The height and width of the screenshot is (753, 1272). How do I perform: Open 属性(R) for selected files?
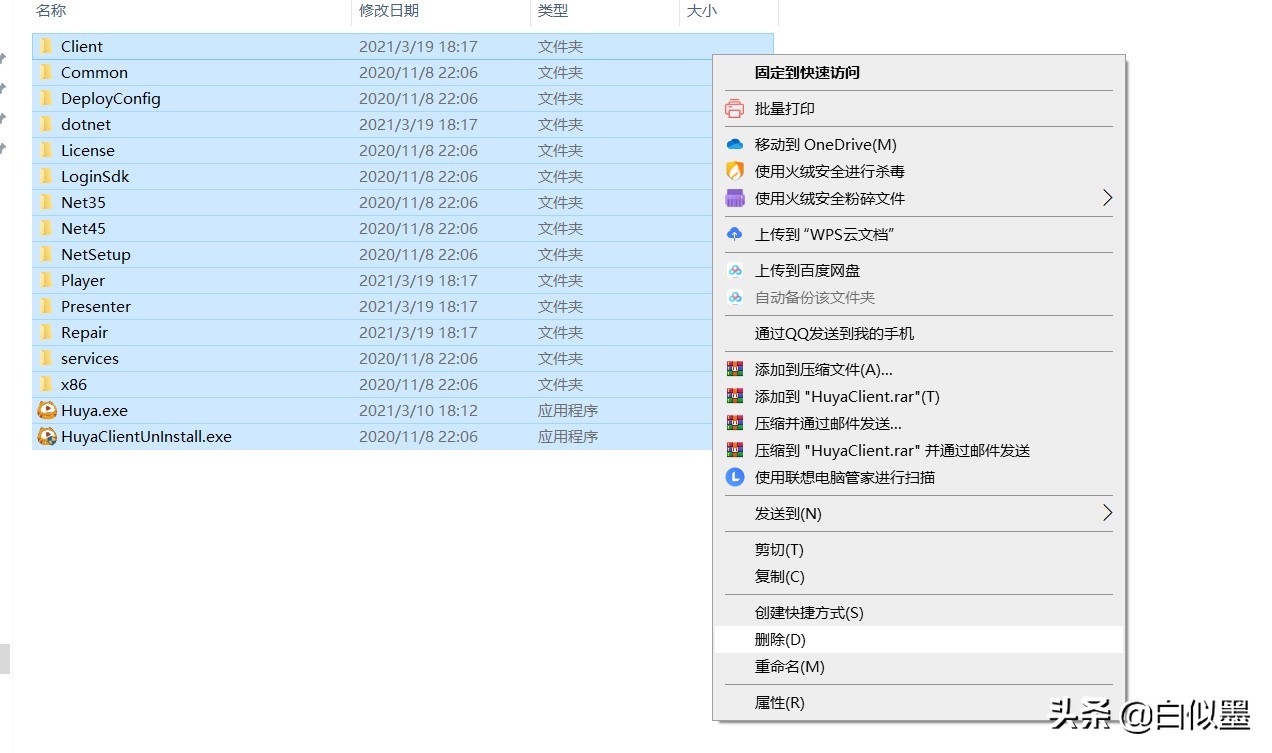coord(780,702)
